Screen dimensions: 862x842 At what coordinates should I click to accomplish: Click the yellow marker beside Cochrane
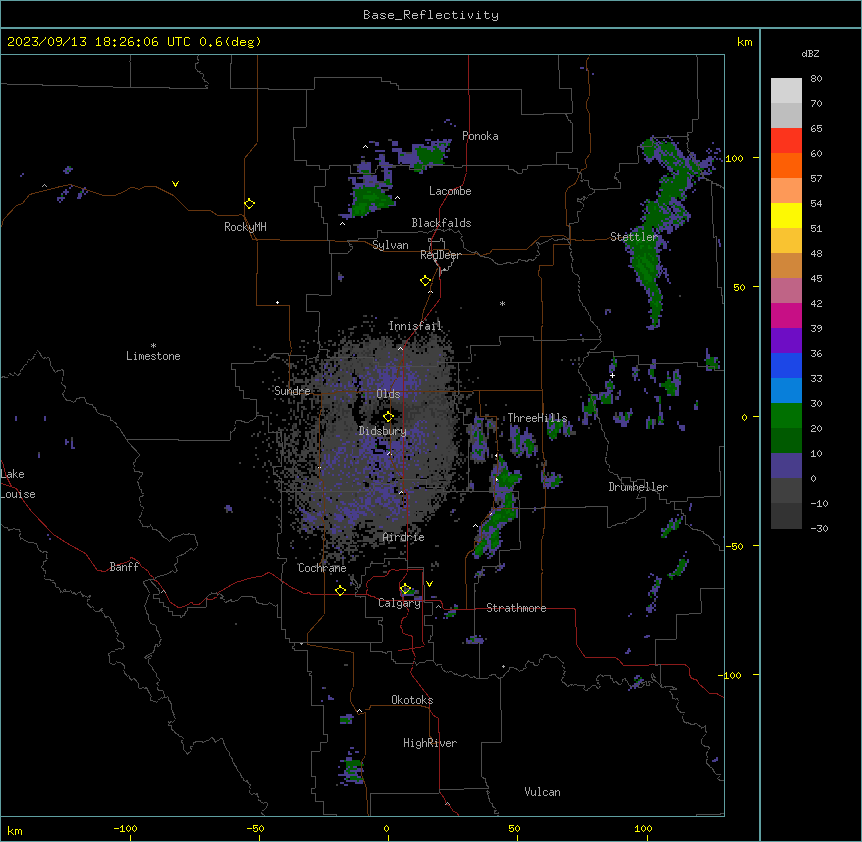(x=340, y=591)
